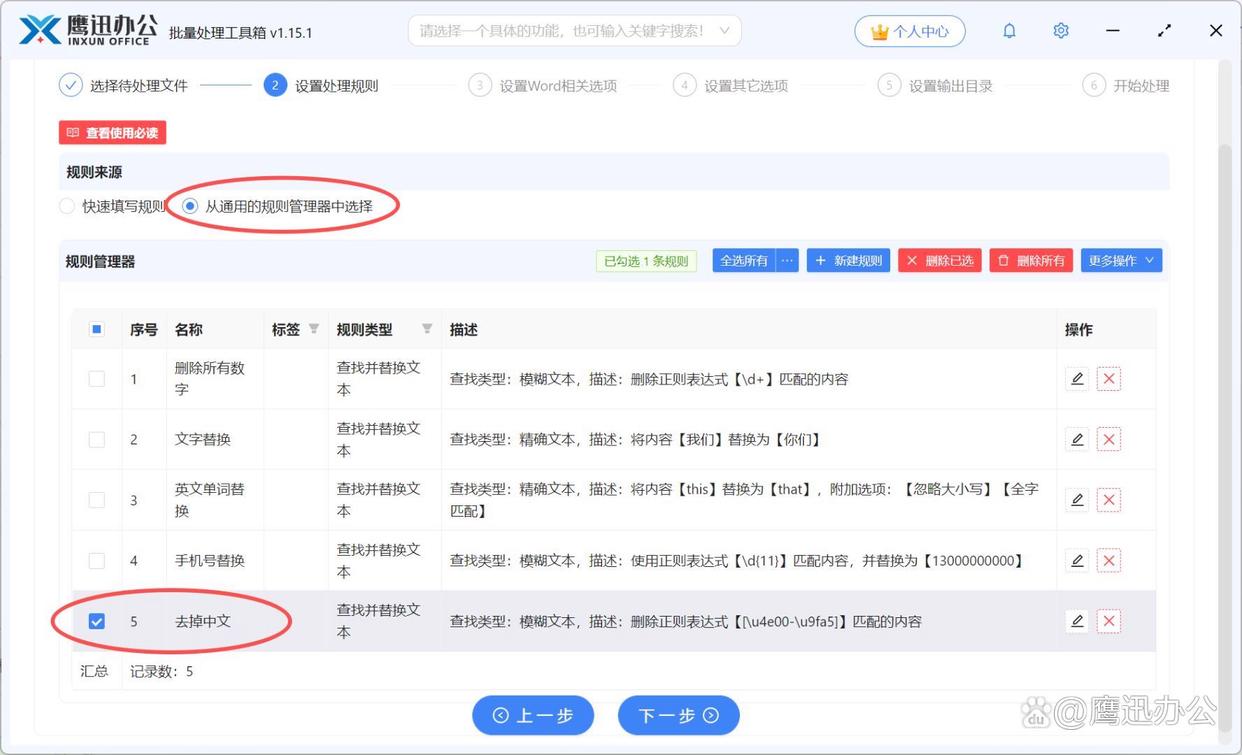Edit rule 手机号替换 with pencil icon
The width and height of the screenshot is (1242, 755).
pyautogui.click(x=1077, y=561)
